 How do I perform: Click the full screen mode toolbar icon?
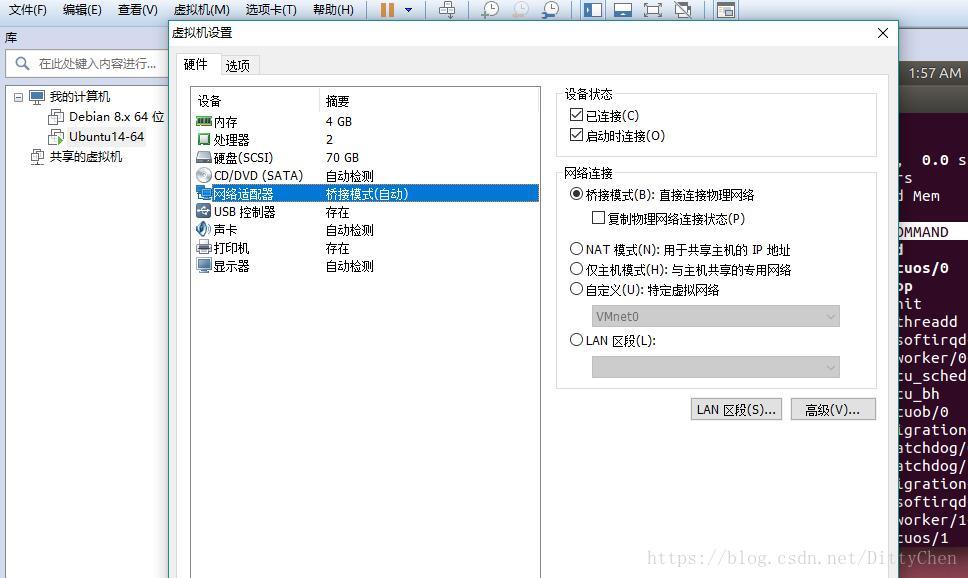pos(653,10)
